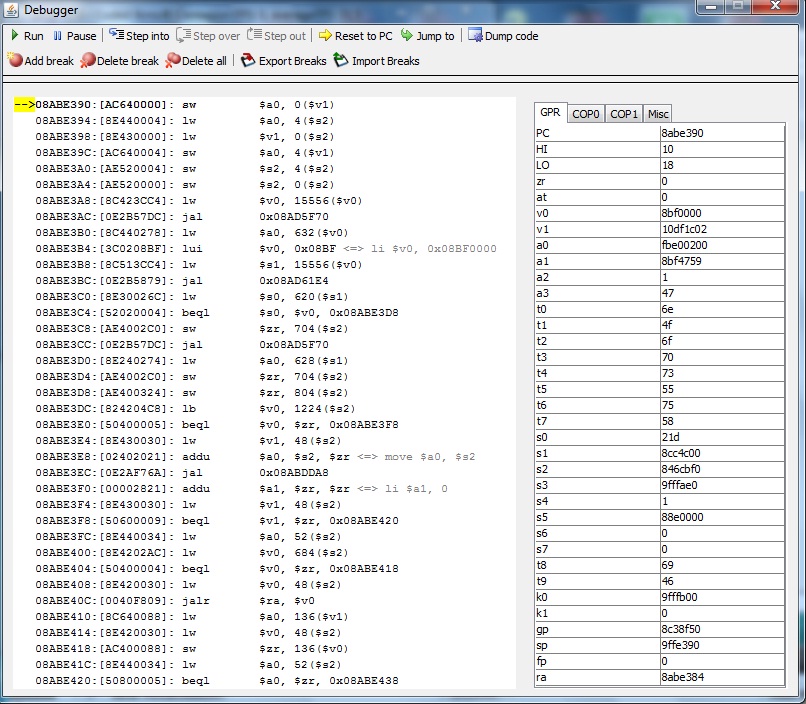Pause execution with the Pause button
The image size is (806, 704).
click(x=74, y=36)
